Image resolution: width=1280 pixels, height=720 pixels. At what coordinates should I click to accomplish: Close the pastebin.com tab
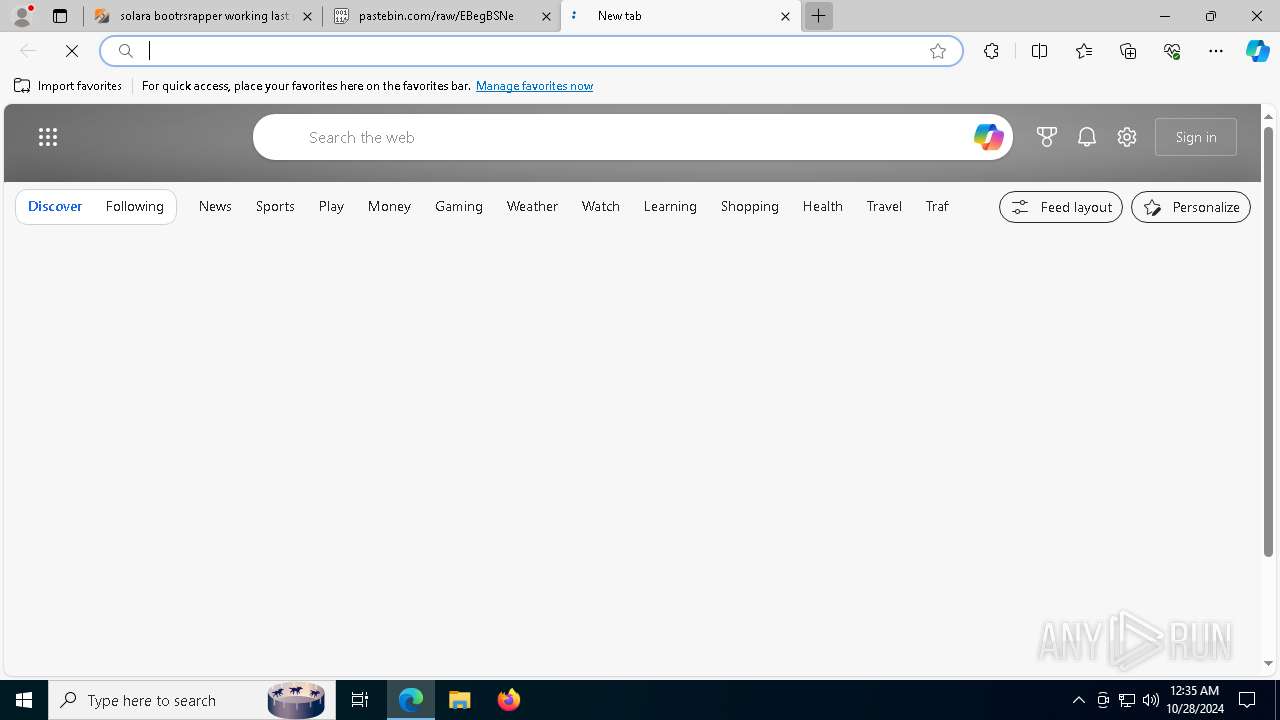pos(546,16)
